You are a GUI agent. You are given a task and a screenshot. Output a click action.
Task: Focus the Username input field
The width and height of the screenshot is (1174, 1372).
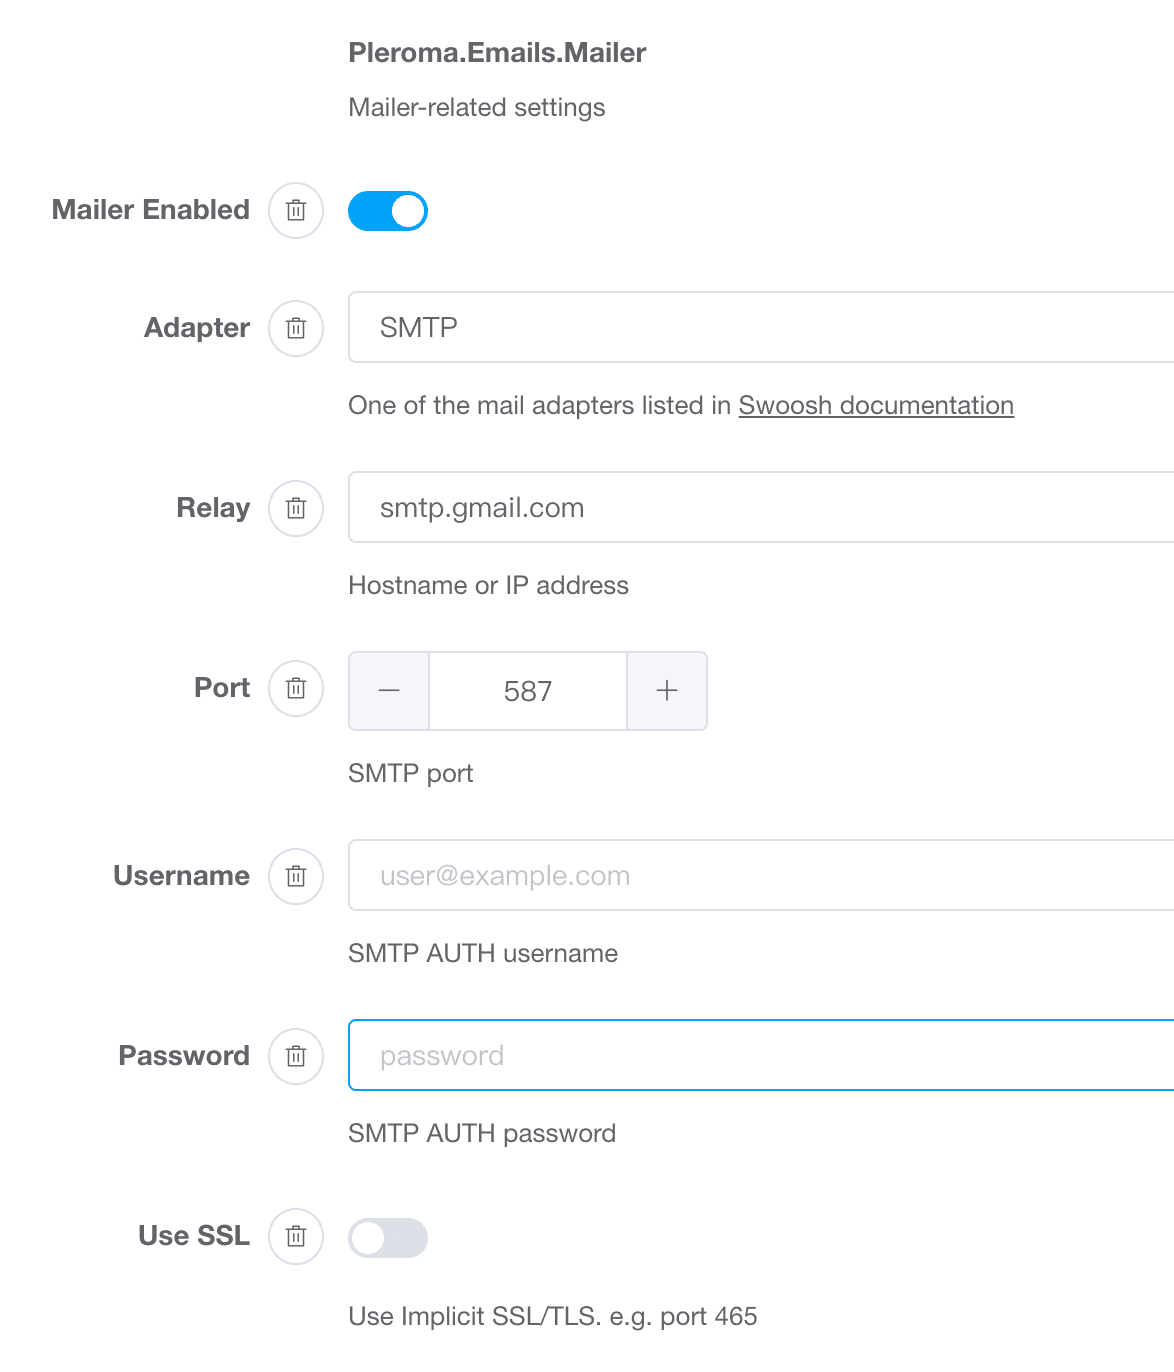coord(761,875)
